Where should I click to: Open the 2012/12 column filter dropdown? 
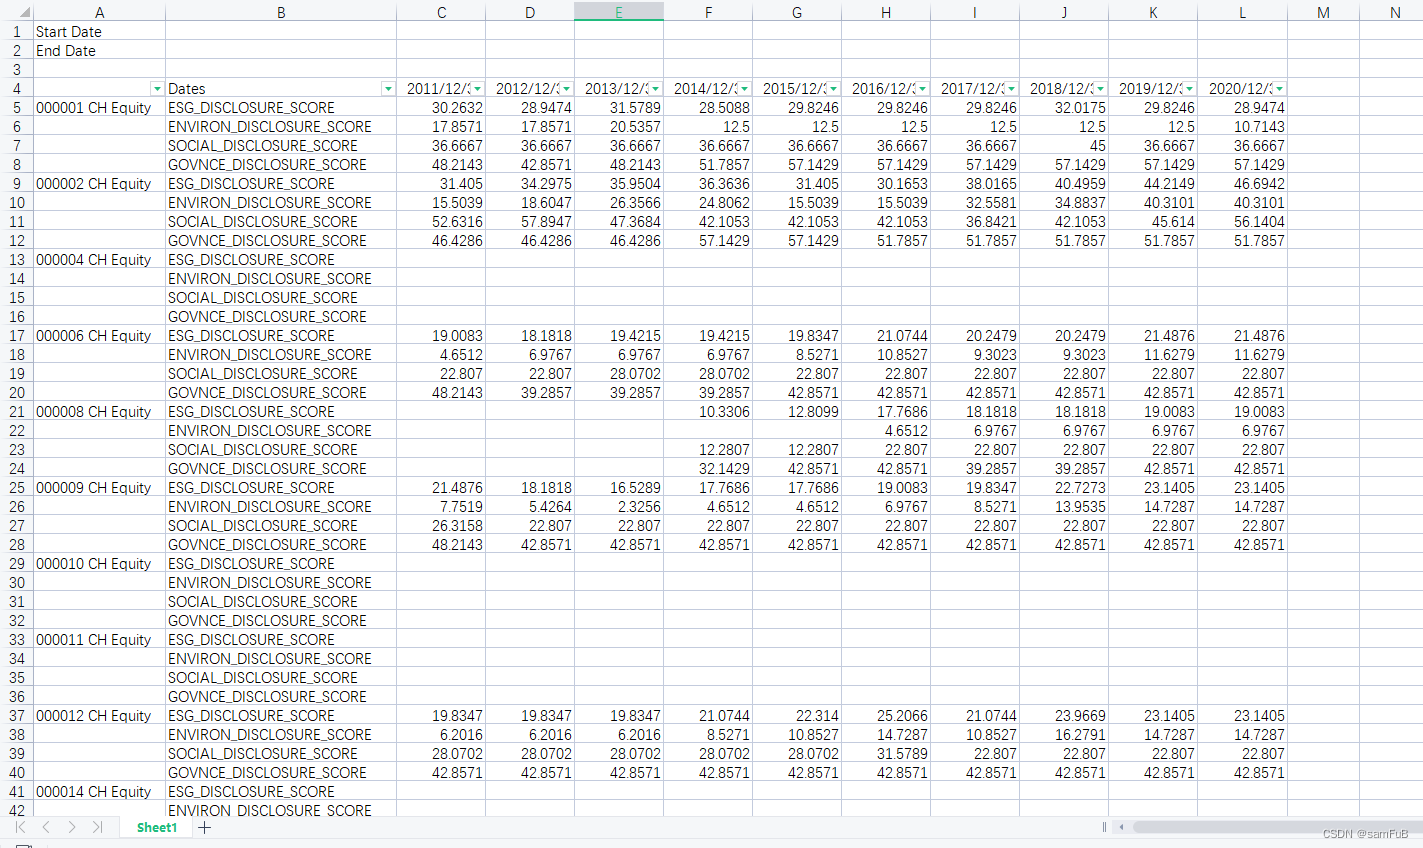point(566,89)
